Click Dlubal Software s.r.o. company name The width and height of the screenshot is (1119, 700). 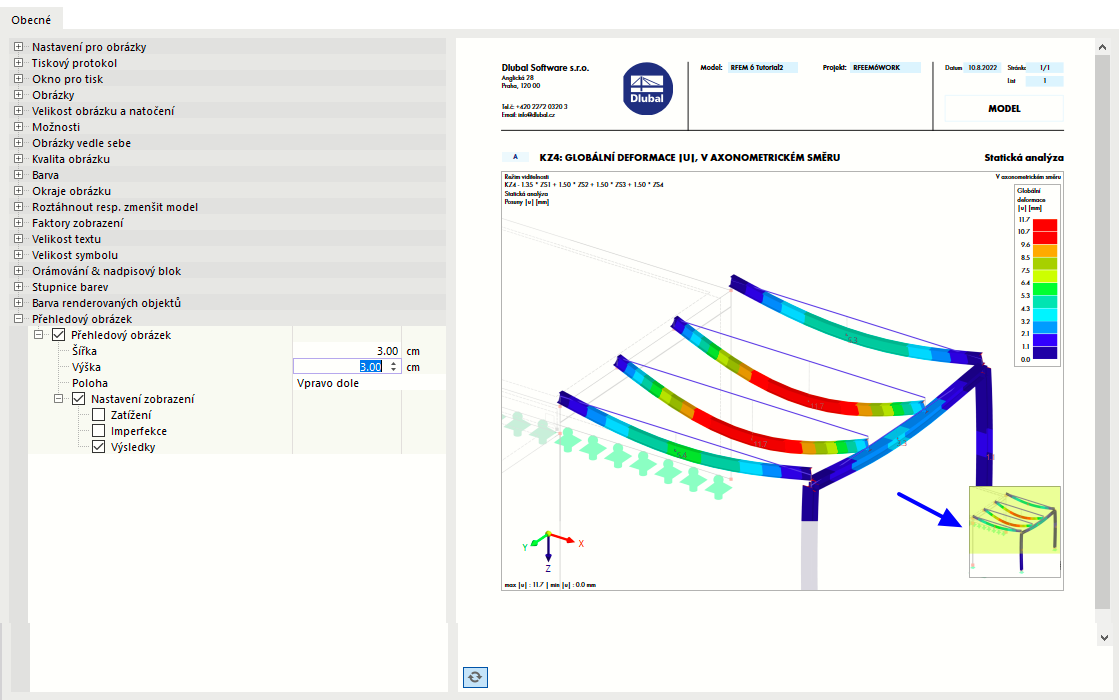click(x=545, y=68)
